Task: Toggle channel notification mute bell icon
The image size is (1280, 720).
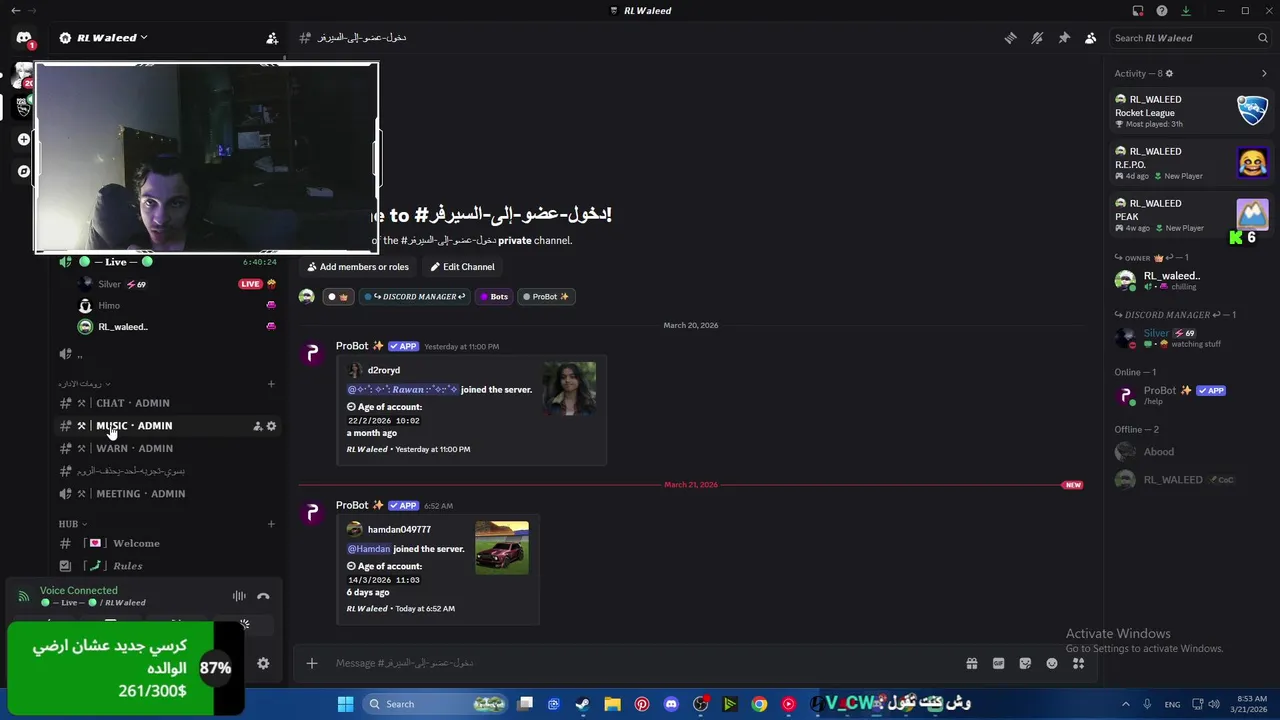Action: pos(1037,38)
